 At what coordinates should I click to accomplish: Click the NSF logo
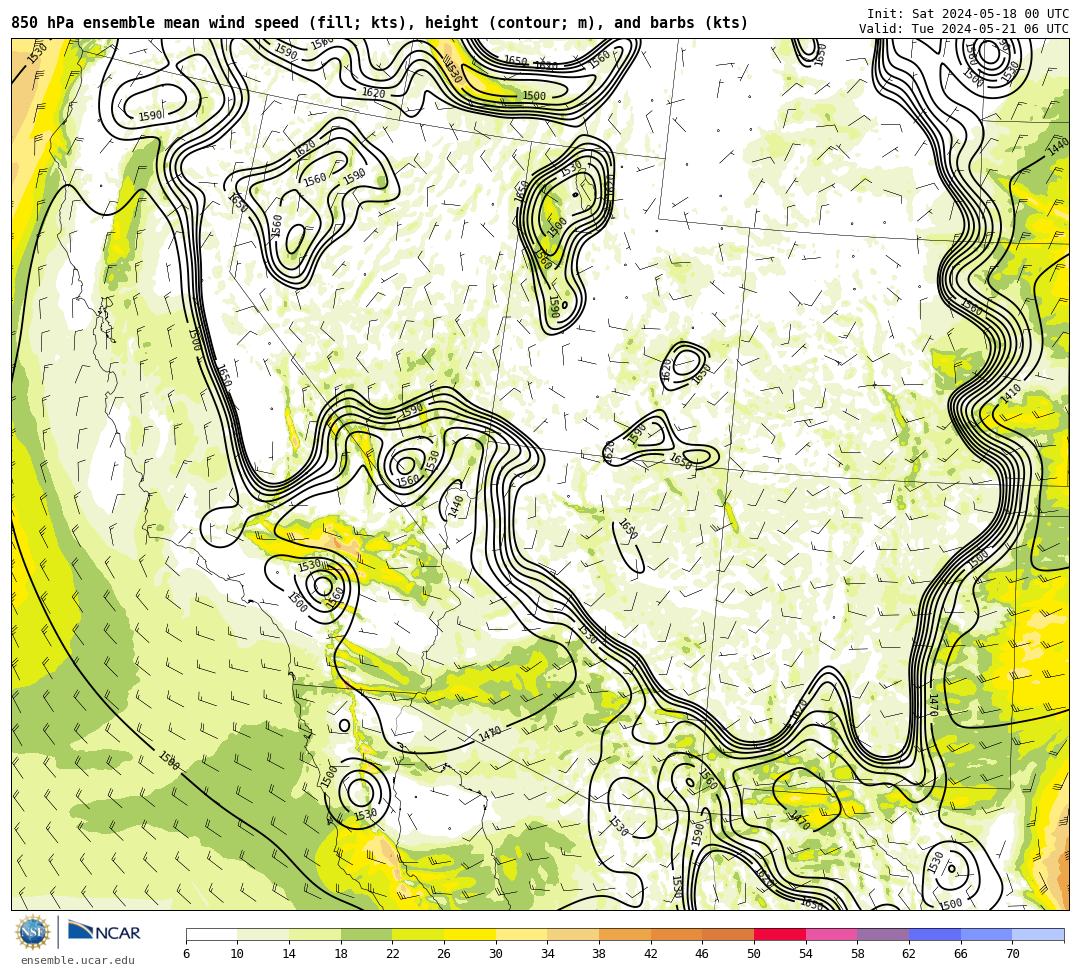[x=32, y=933]
